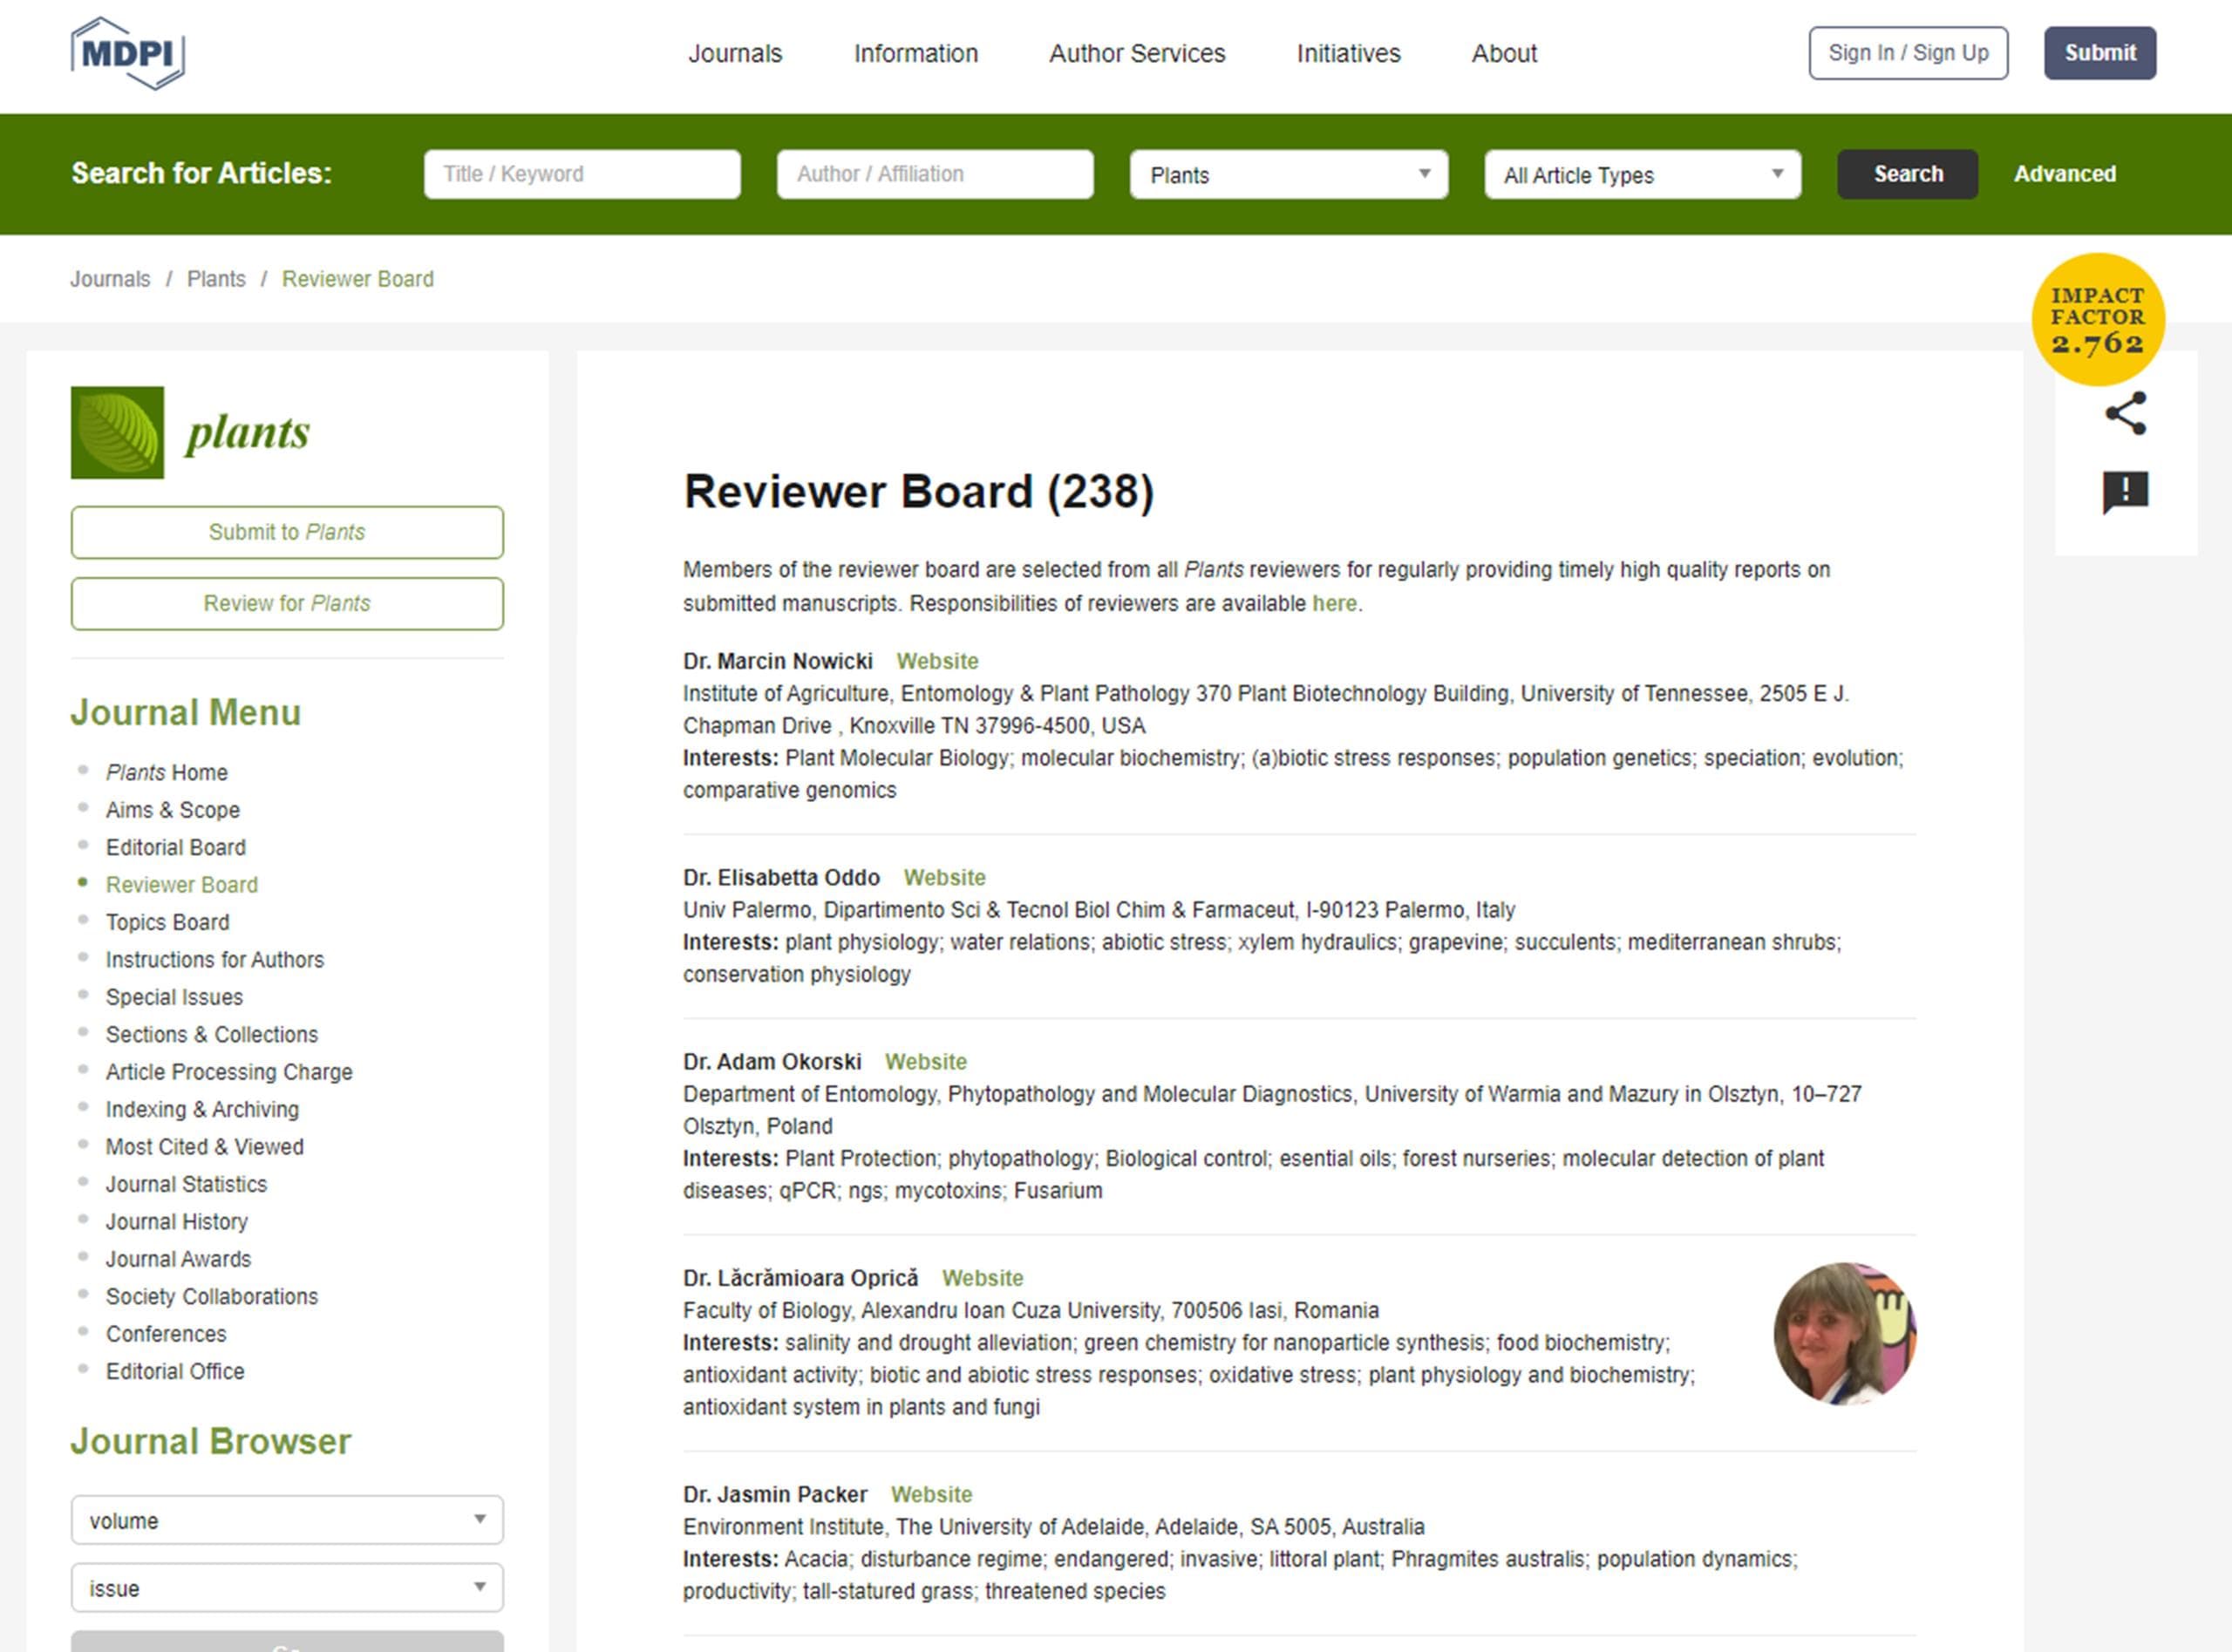The image size is (2232, 1652).
Task: Open Article Processing Charge
Action: 229,1072
